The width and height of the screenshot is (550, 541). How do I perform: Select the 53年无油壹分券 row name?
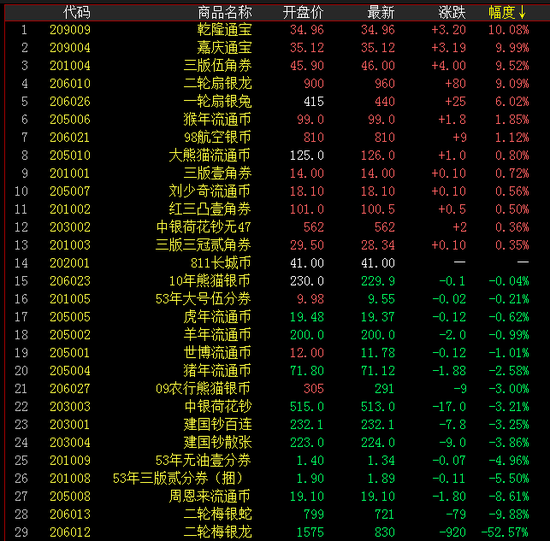pos(203,461)
